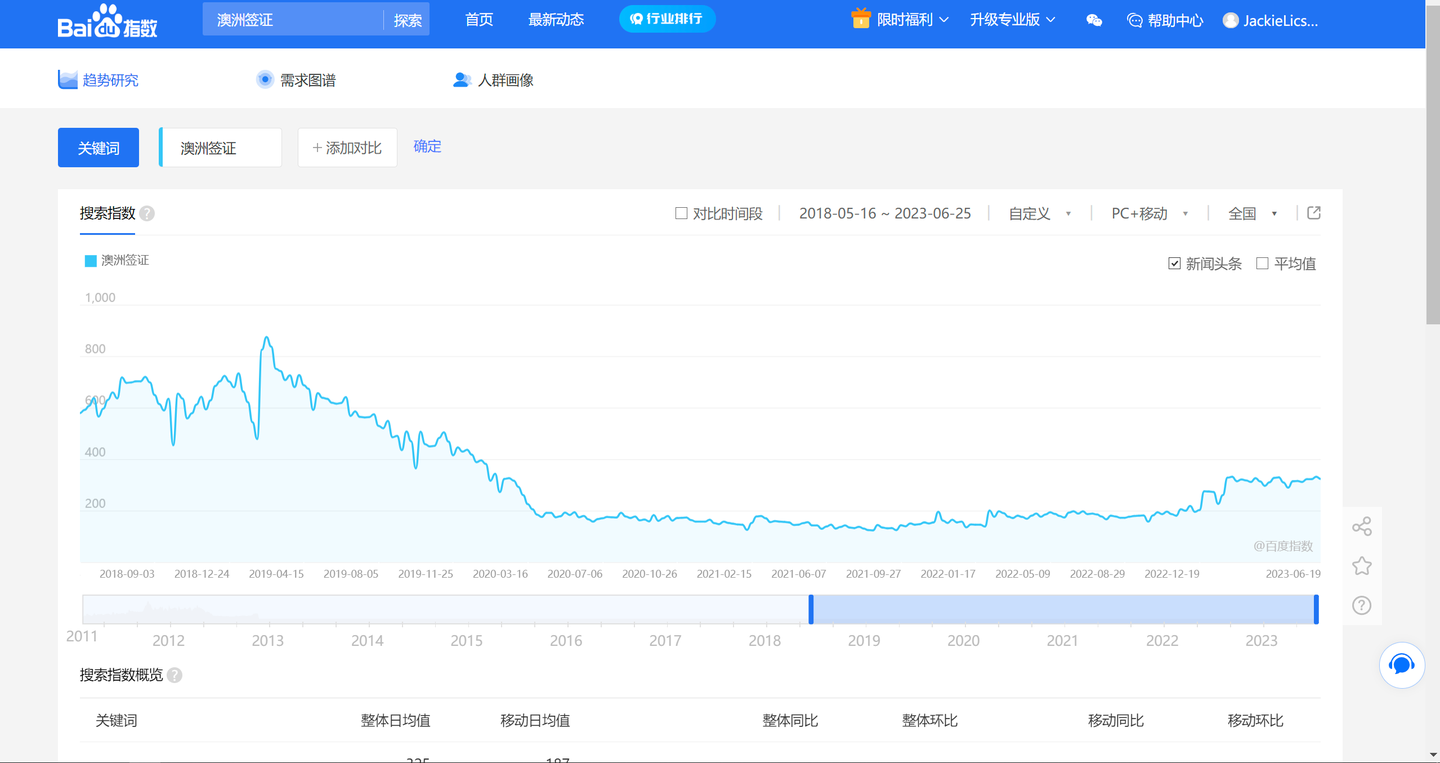The image size is (1440, 763).
Task: Click the 澳洲签证 keyword input field
Action: (x=219, y=146)
